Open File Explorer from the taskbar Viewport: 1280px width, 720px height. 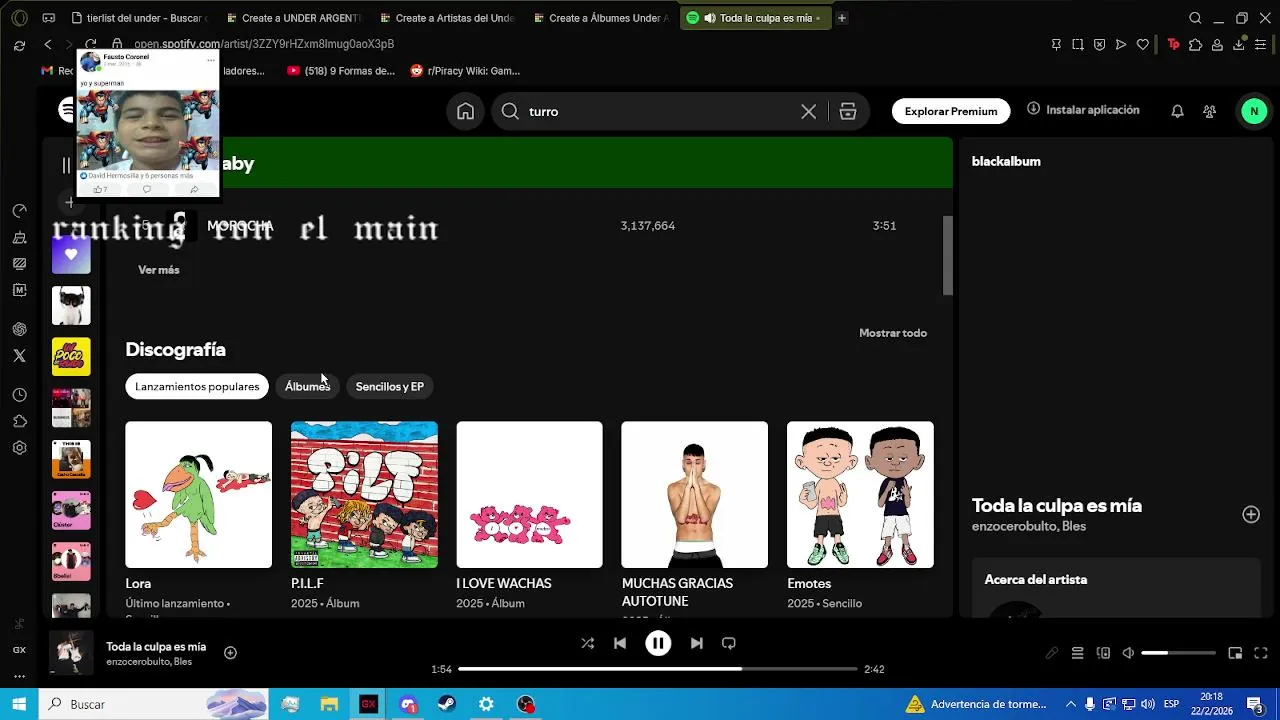tap(329, 704)
